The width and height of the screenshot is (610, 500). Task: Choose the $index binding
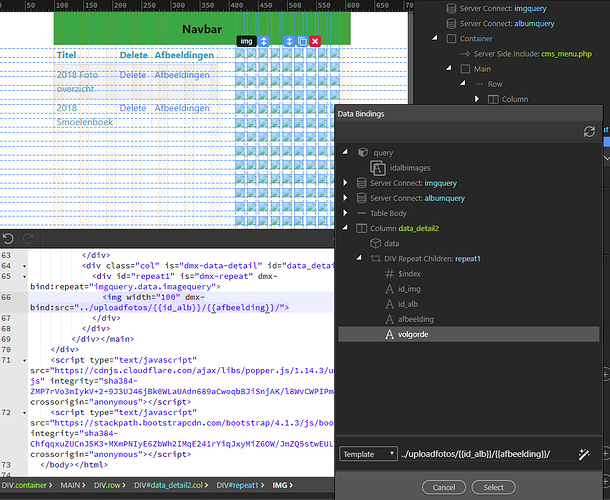[409, 274]
